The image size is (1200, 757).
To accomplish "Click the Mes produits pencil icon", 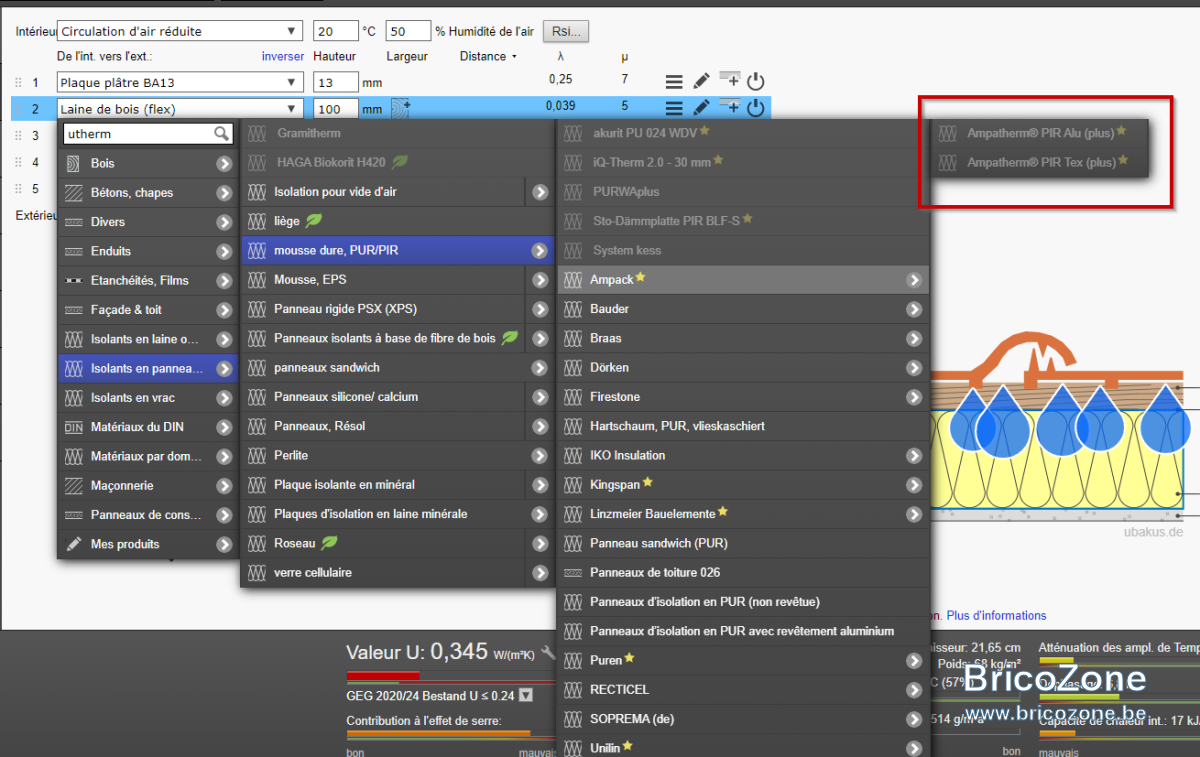I will point(74,545).
